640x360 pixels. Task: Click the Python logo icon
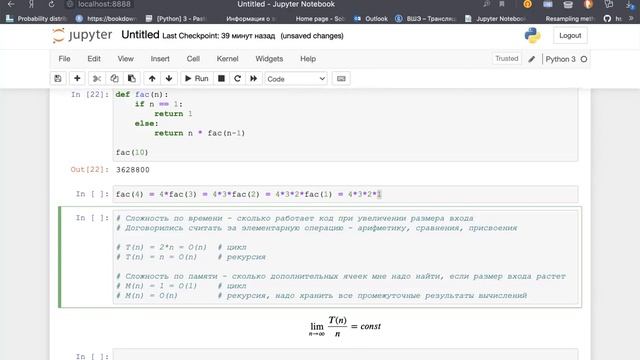point(532,36)
